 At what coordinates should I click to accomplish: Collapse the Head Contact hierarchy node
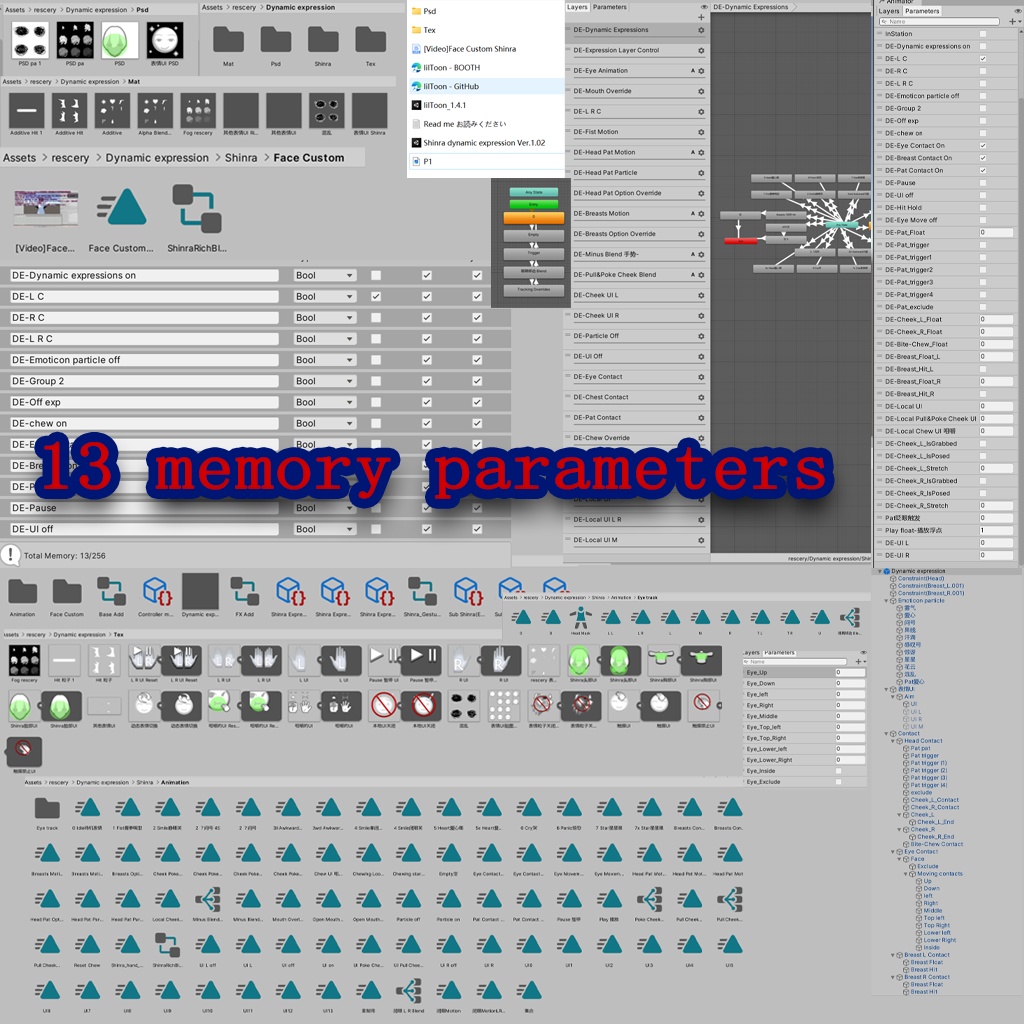[x=894, y=741]
